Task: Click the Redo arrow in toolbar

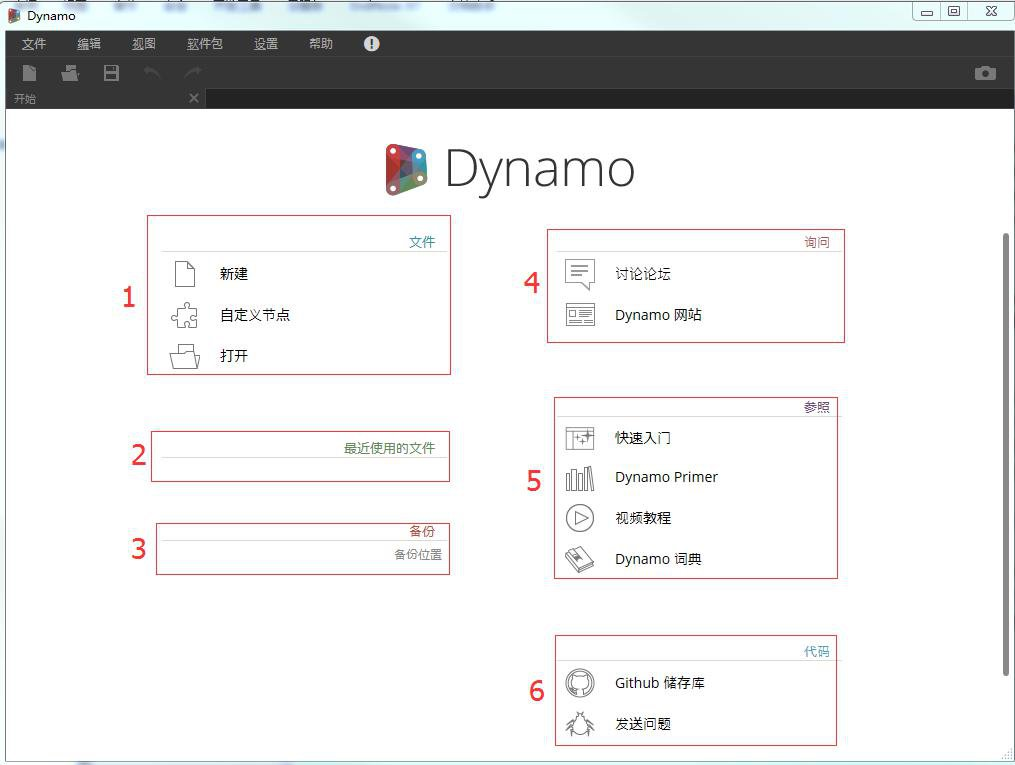Action: 192,72
